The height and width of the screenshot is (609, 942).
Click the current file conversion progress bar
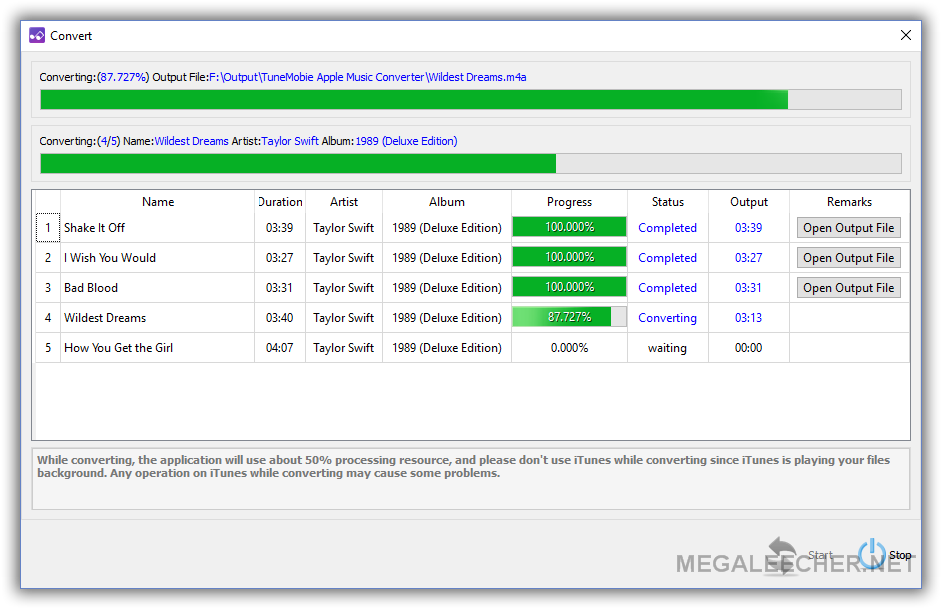[471, 100]
